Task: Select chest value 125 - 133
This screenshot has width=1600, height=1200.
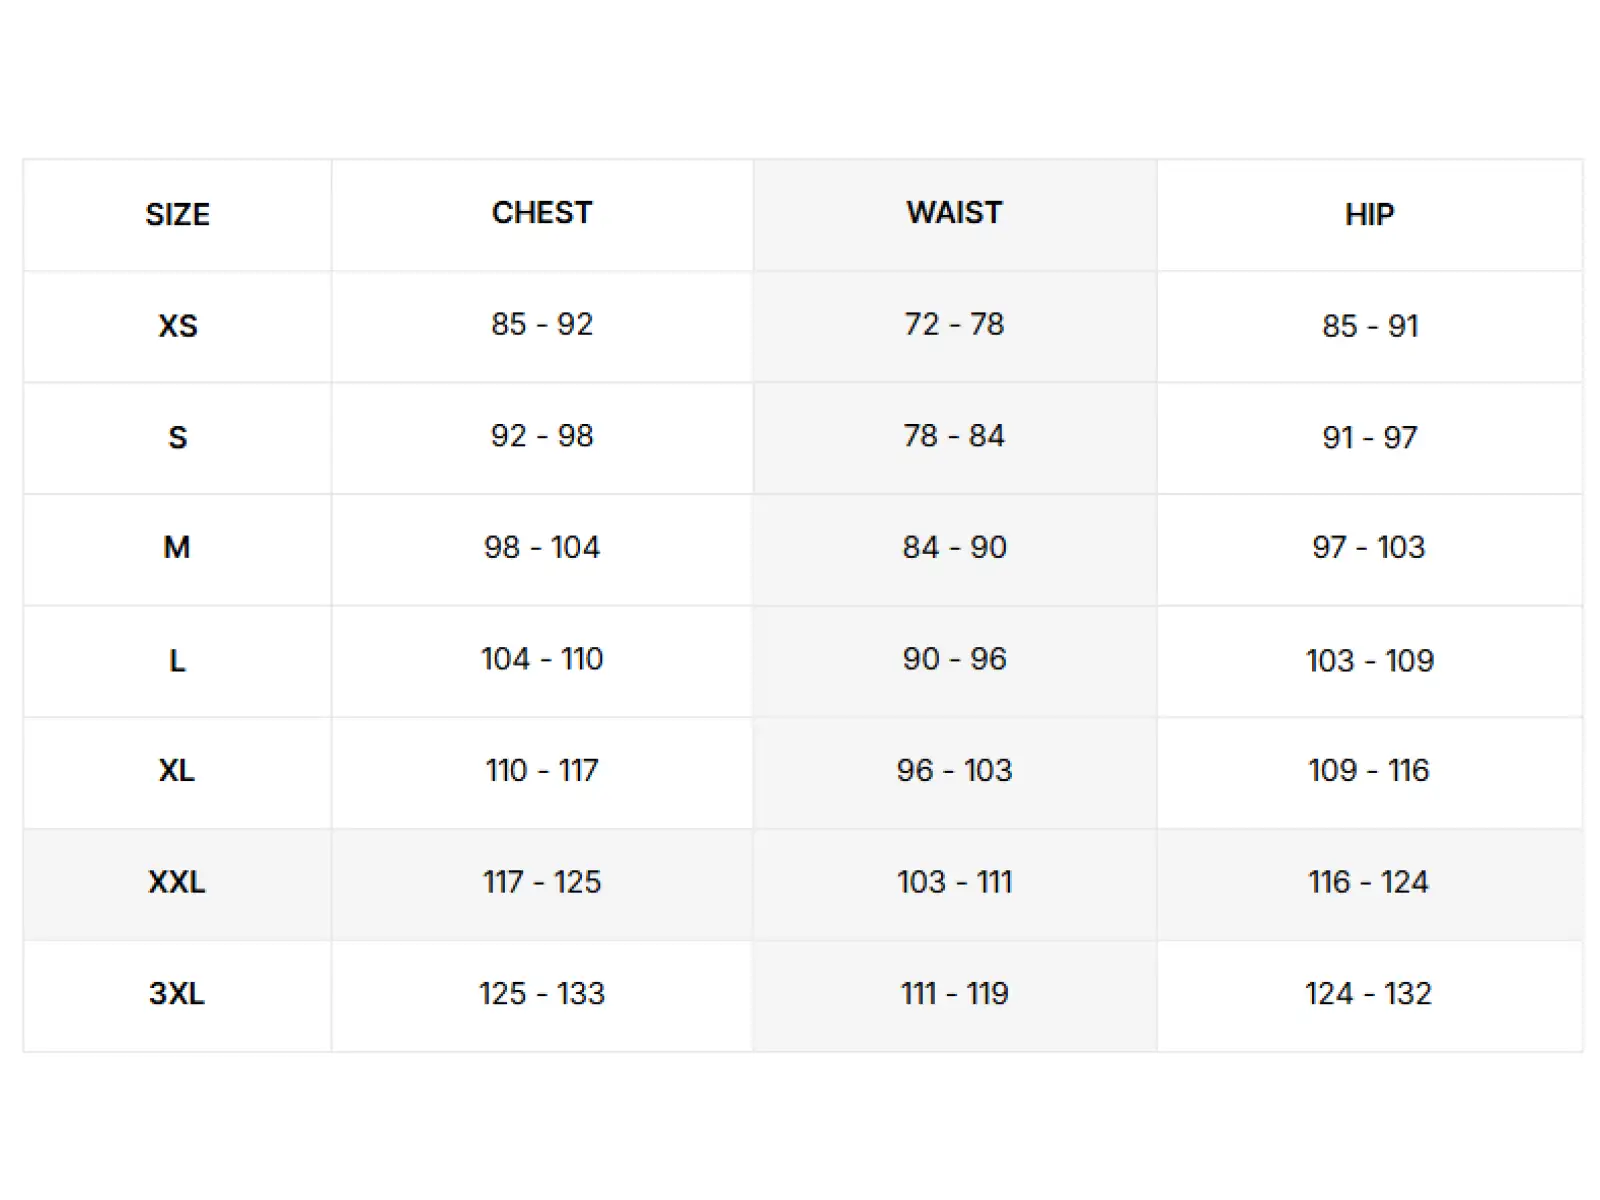Action: [x=542, y=994]
